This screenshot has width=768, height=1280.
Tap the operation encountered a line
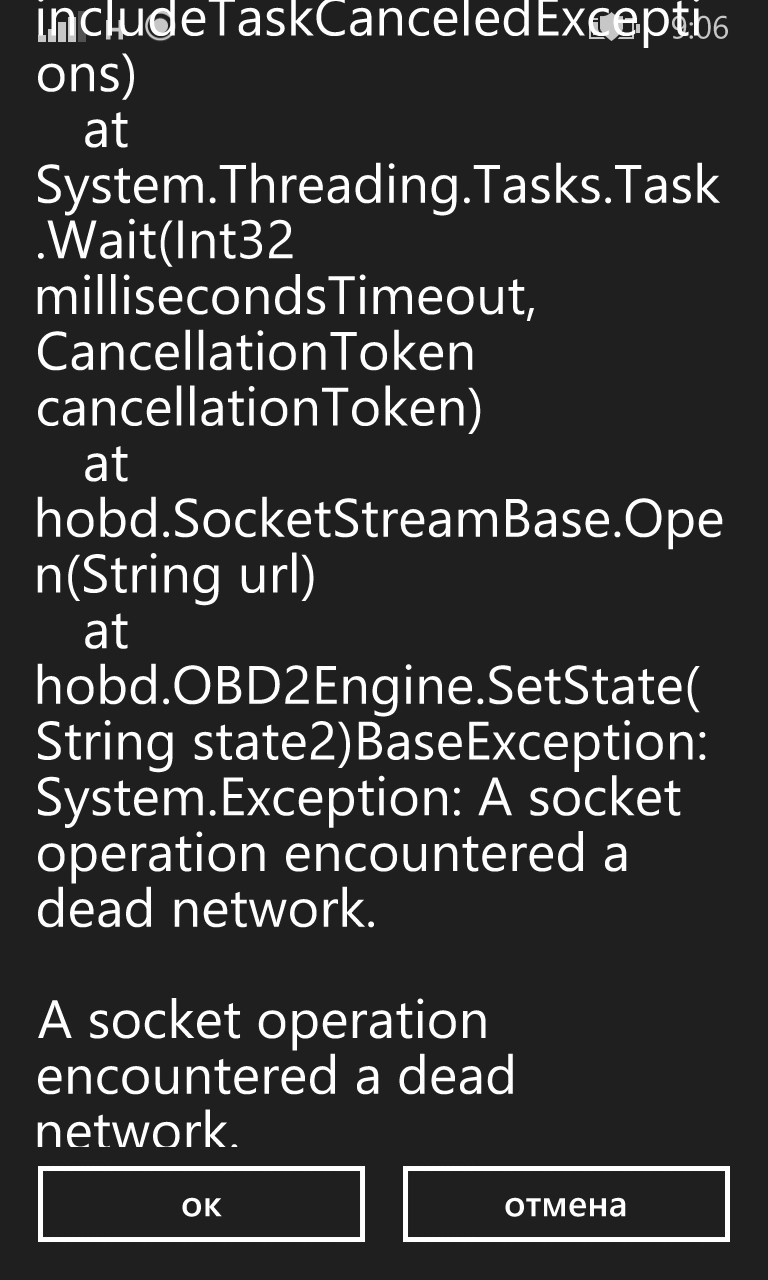click(x=333, y=854)
